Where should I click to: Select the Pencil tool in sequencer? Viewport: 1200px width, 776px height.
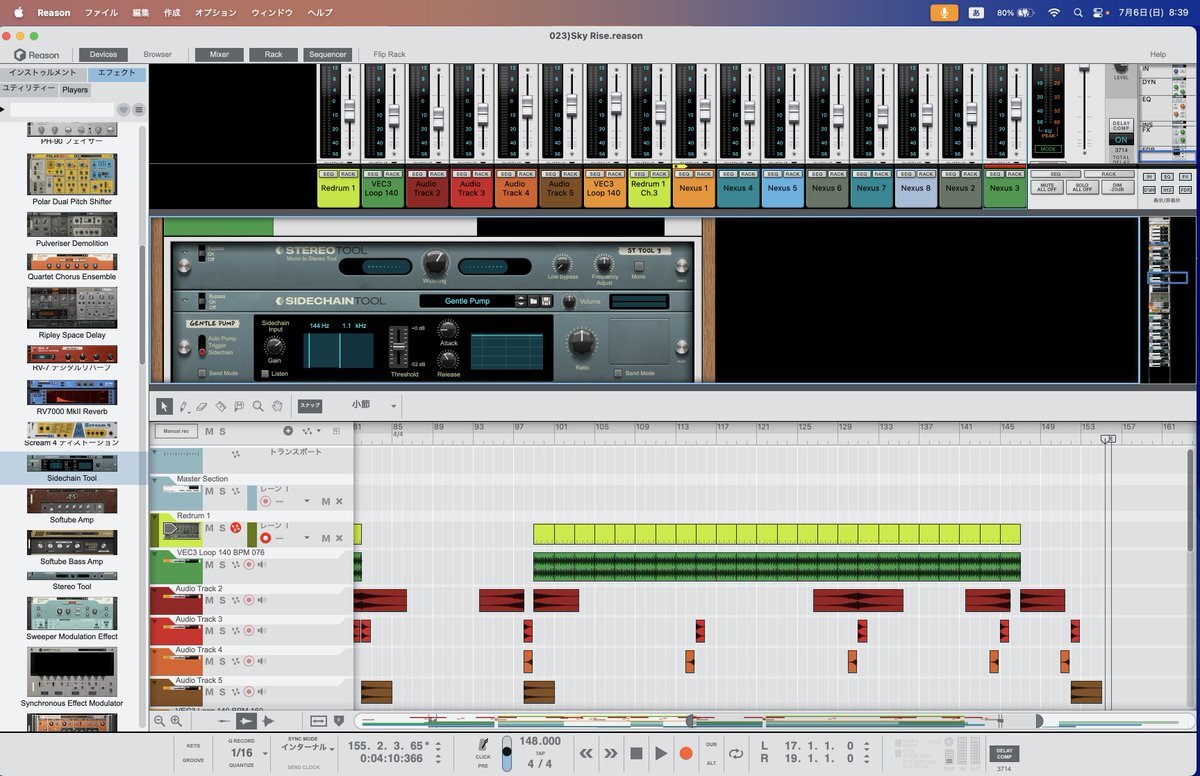pos(184,406)
